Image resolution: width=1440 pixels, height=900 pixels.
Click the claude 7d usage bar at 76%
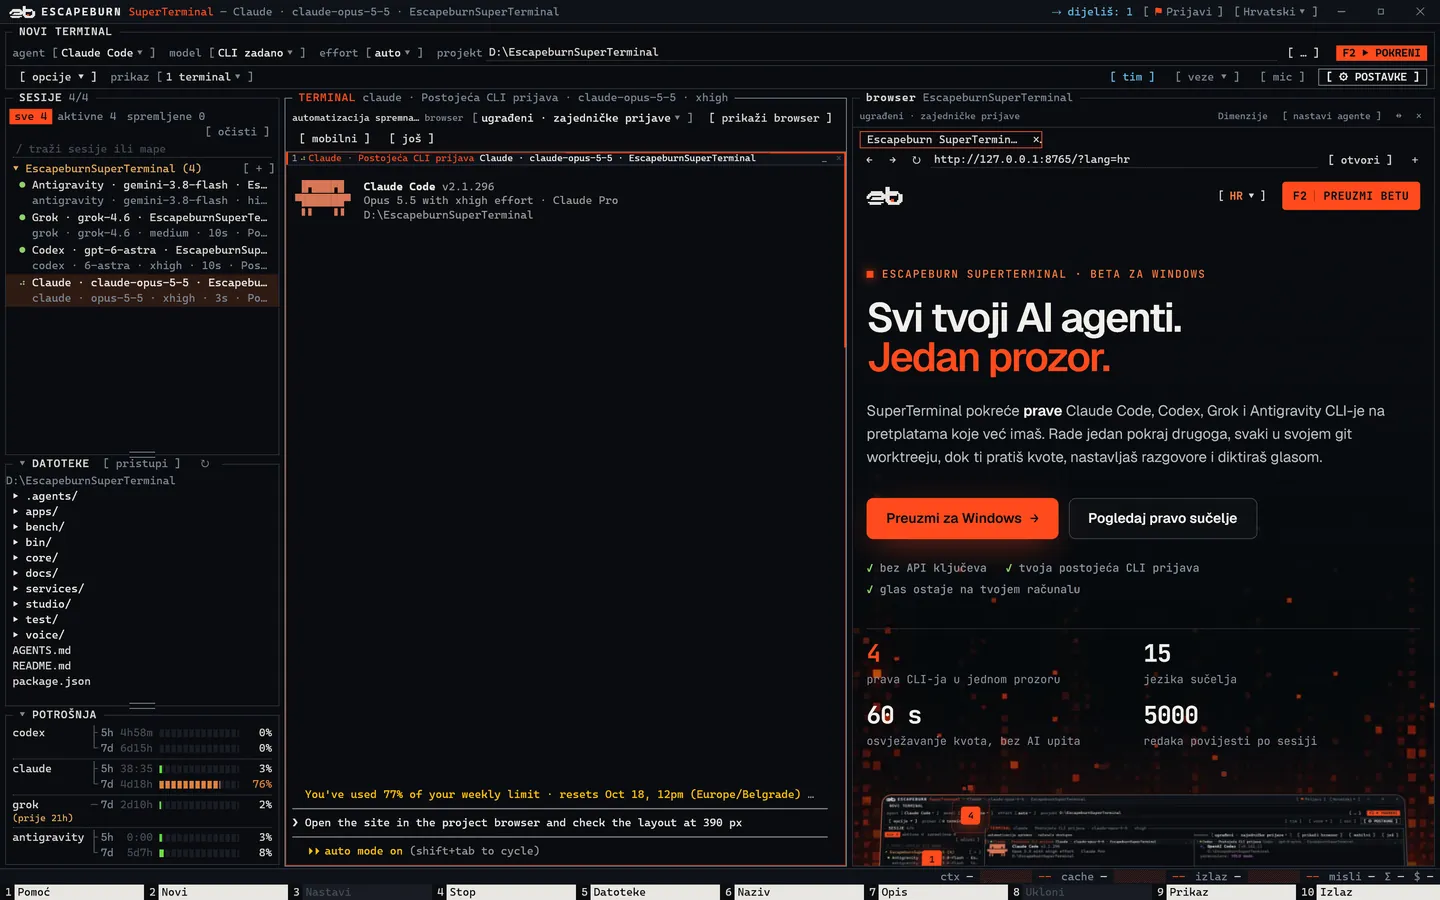coord(199,785)
